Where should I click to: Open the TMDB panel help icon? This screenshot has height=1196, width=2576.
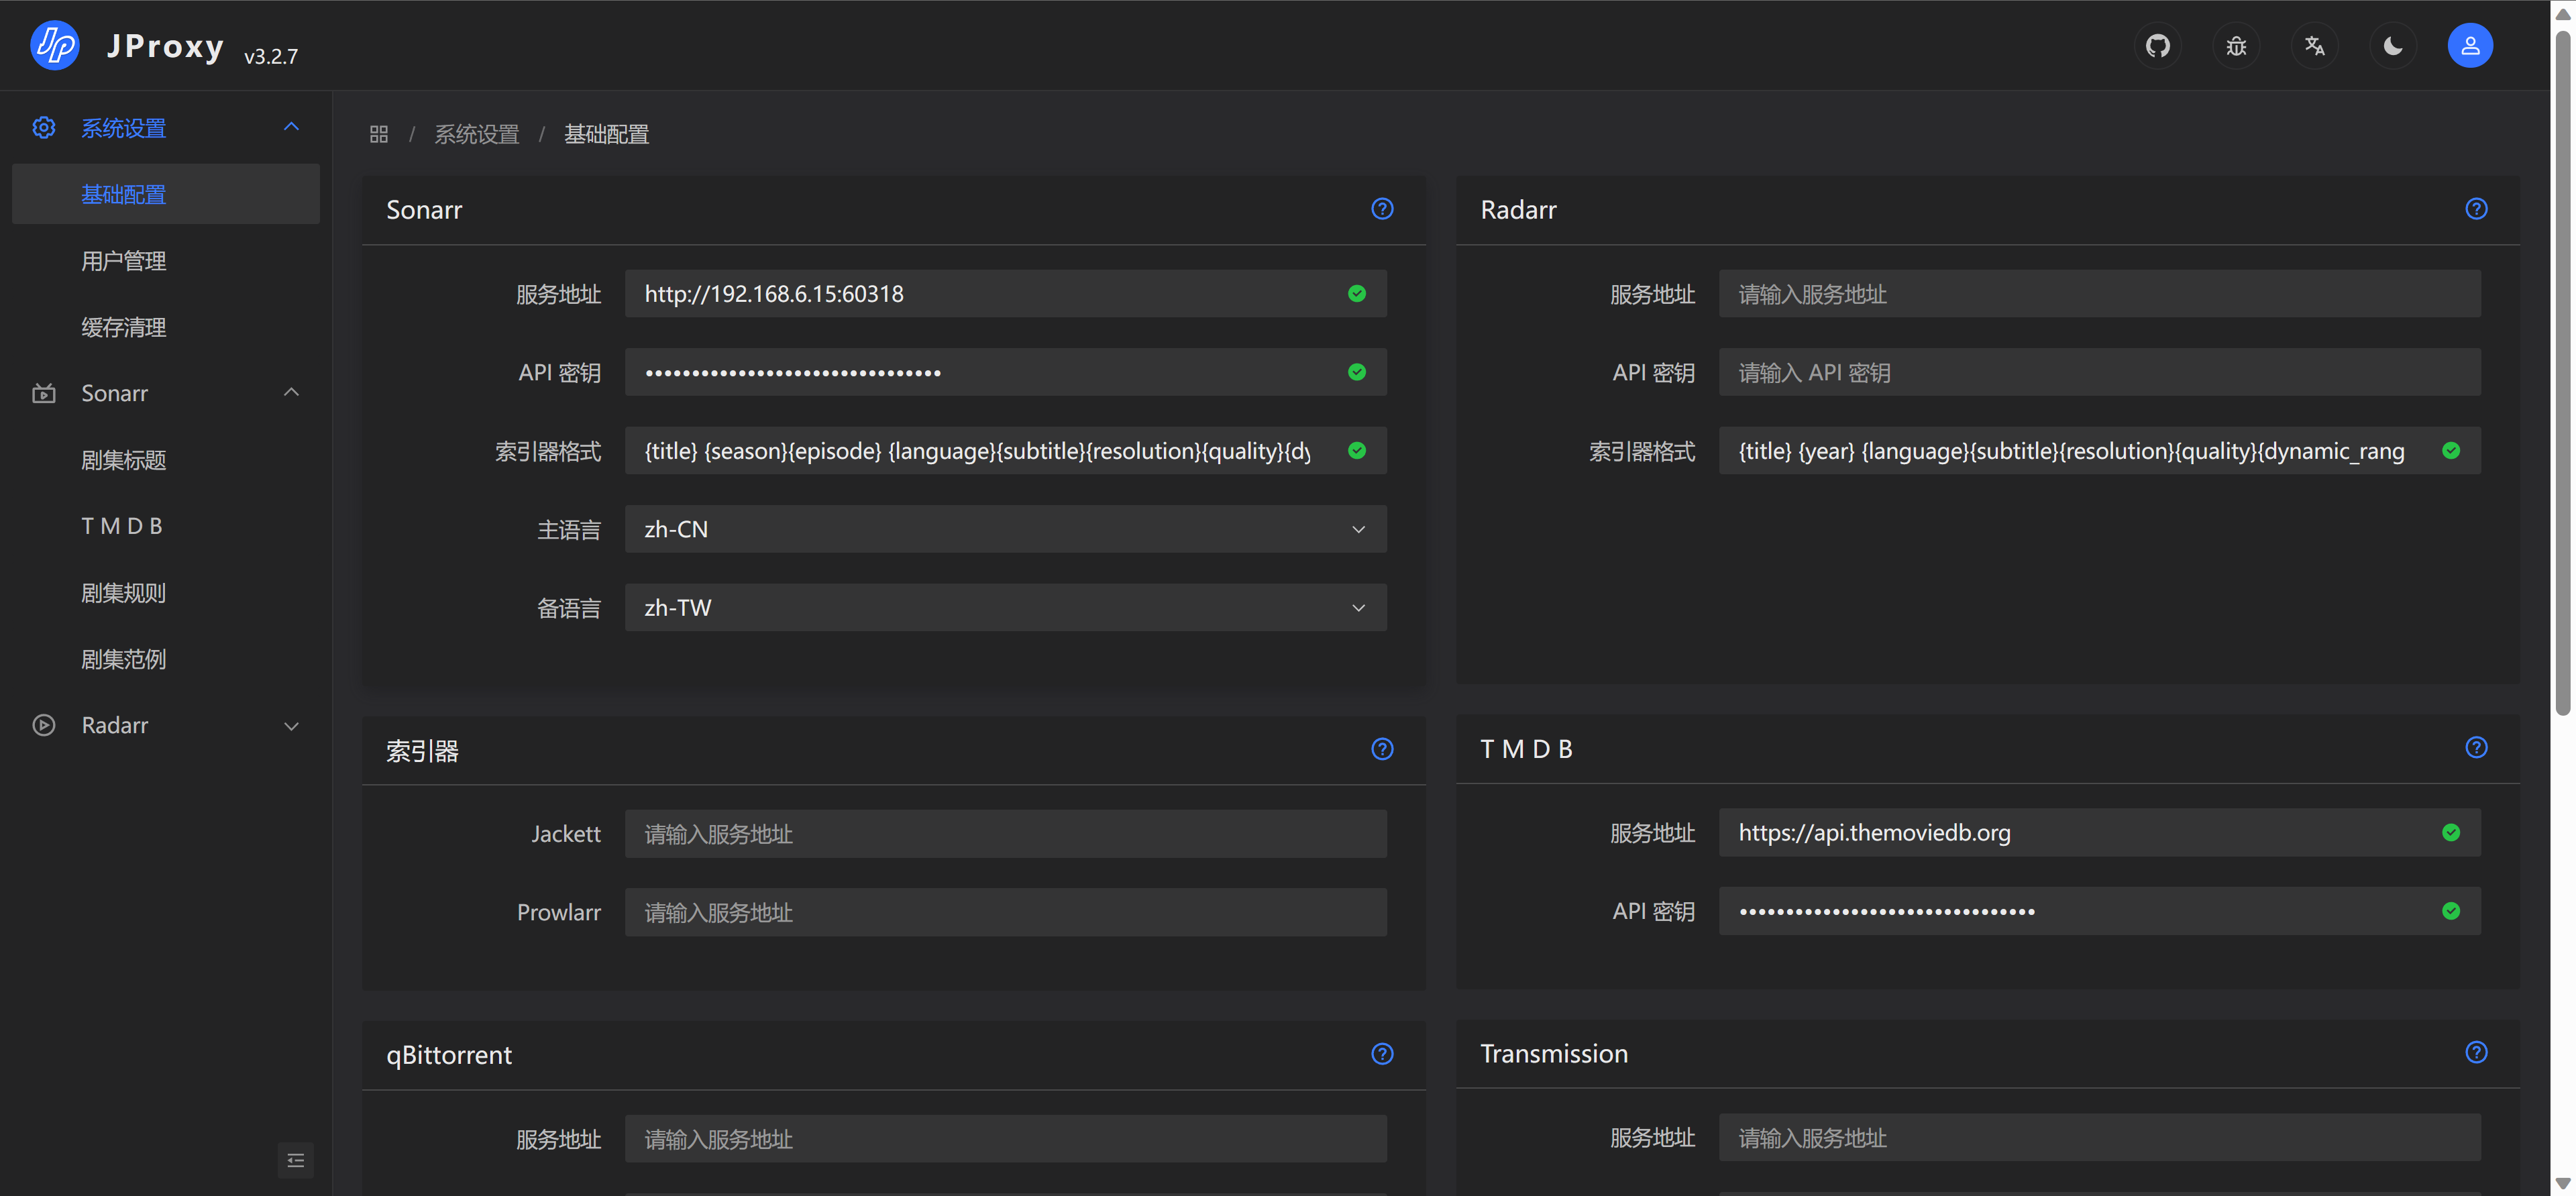tap(2476, 747)
